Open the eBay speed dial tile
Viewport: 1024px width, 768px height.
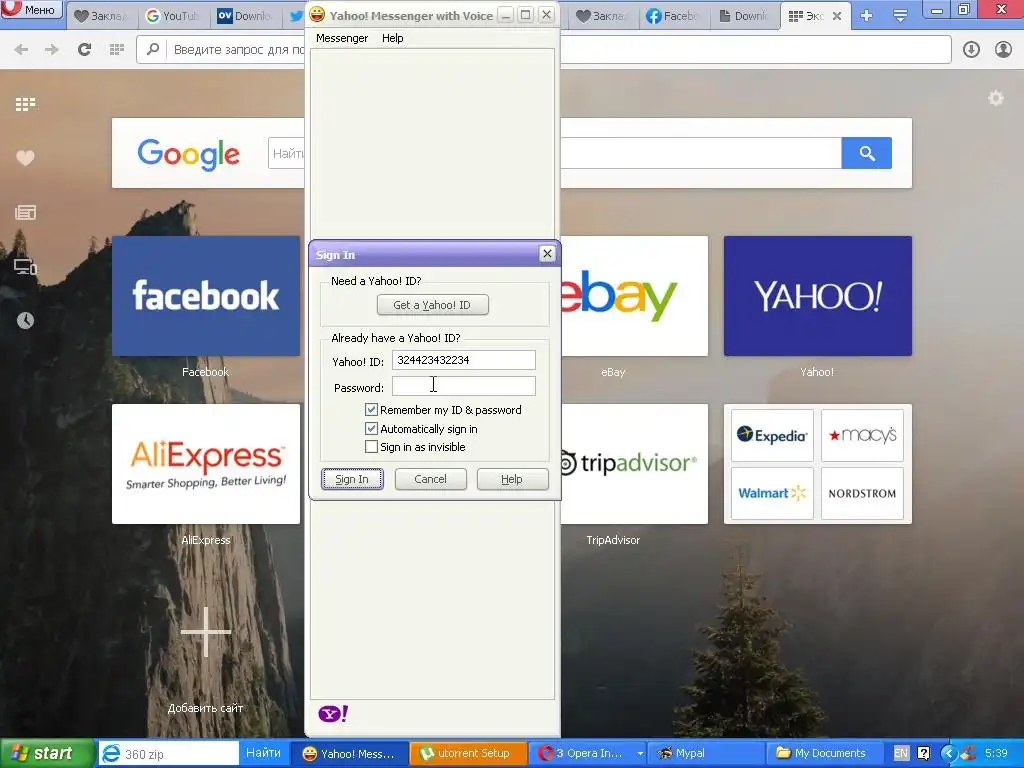click(634, 296)
